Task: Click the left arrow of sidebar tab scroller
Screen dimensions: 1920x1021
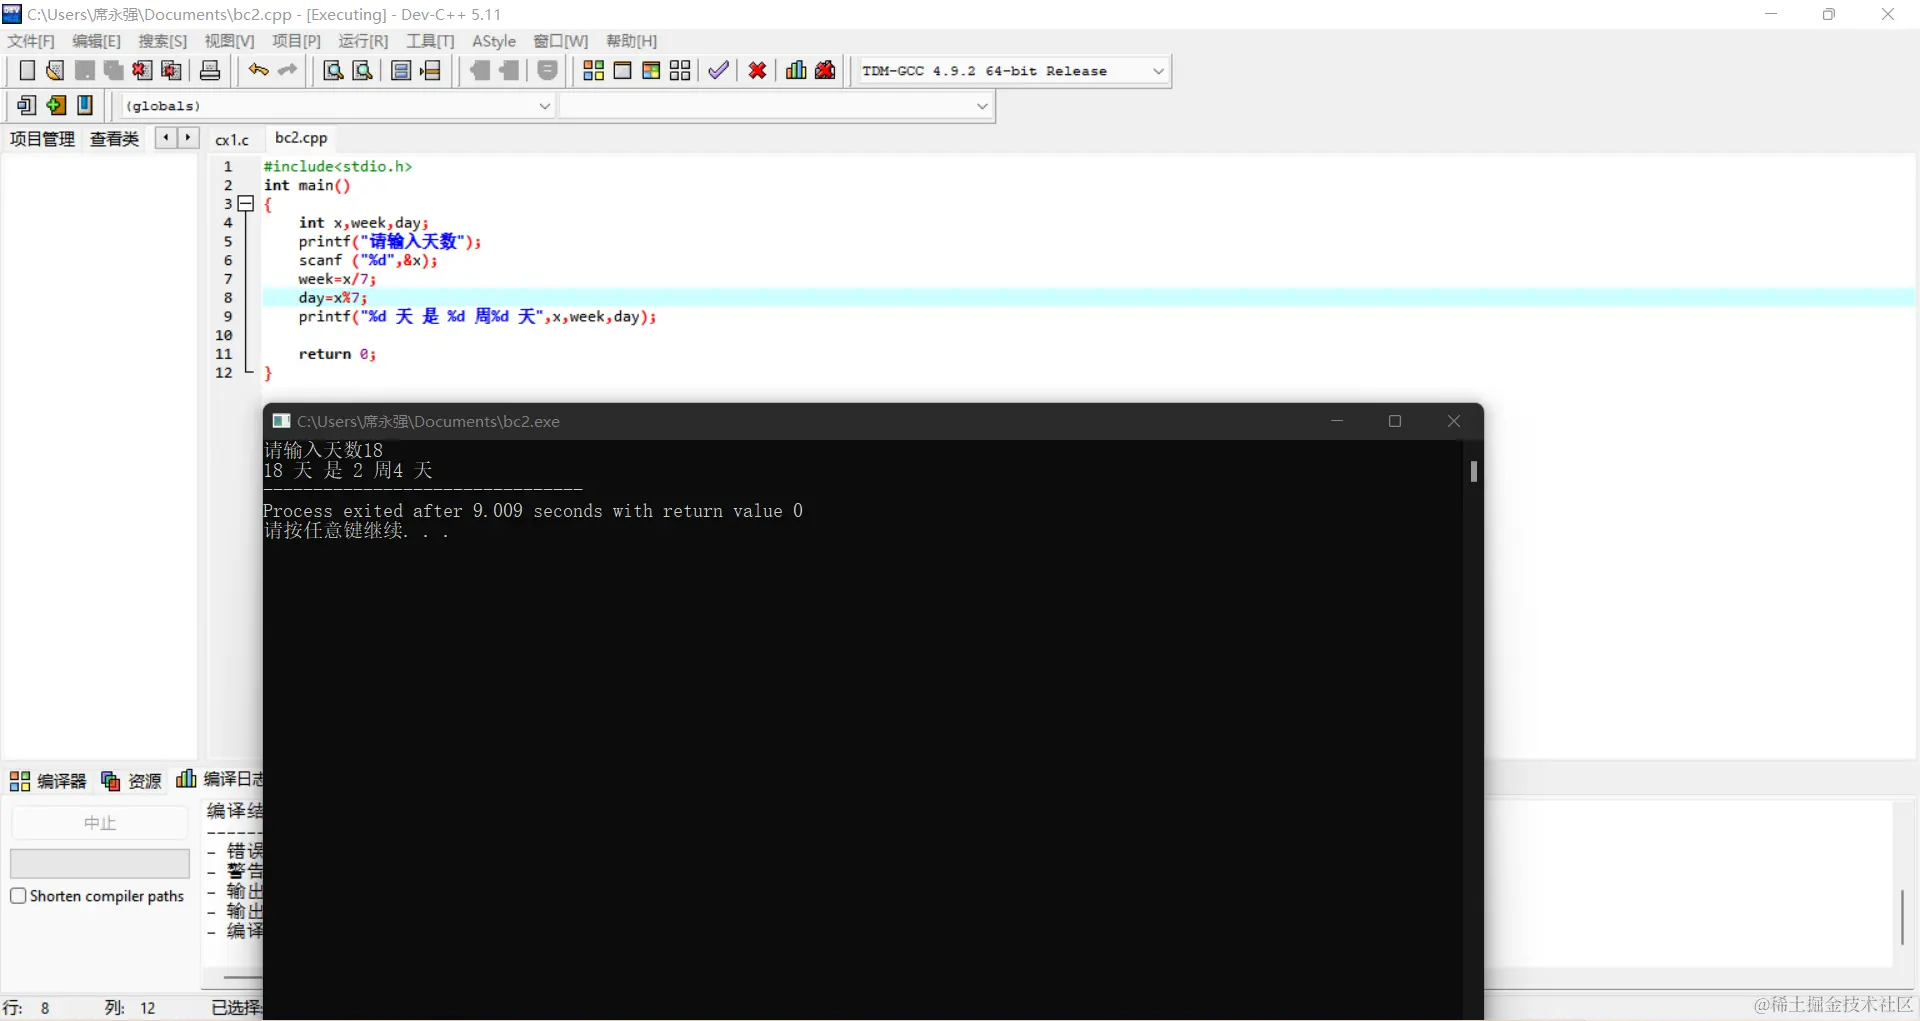Action: pyautogui.click(x=166, y=138)
